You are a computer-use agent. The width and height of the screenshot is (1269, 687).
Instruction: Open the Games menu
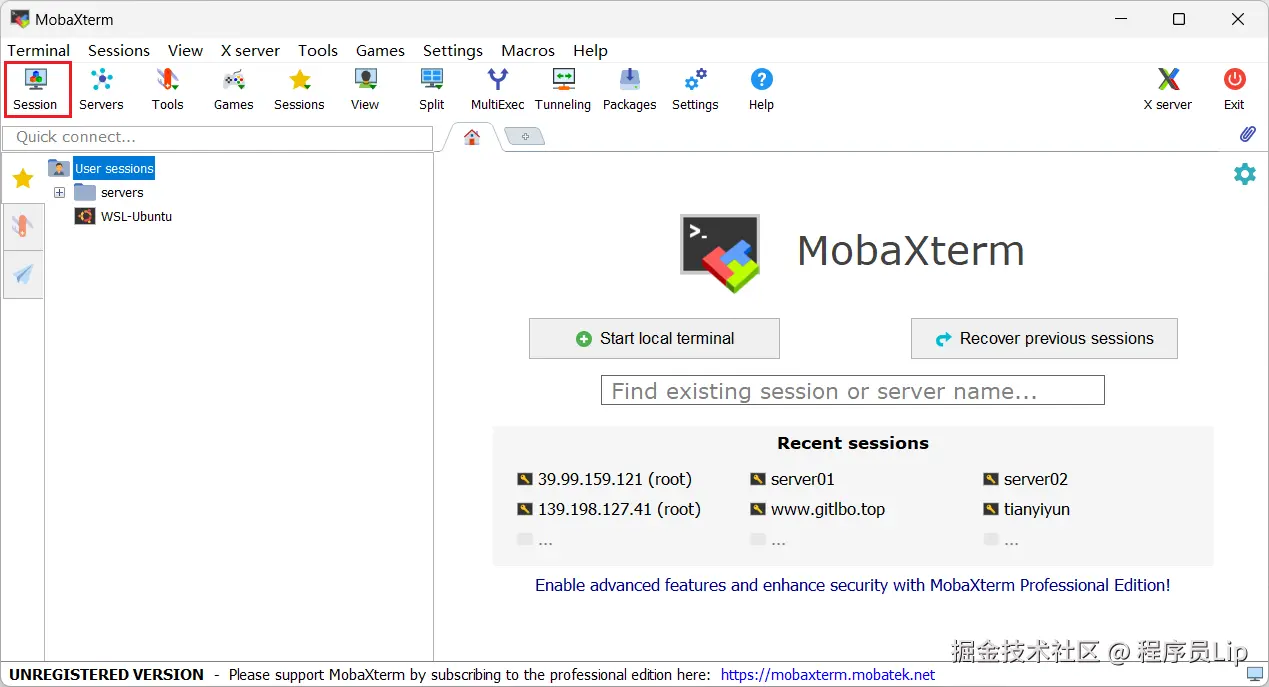pos(380,50)
